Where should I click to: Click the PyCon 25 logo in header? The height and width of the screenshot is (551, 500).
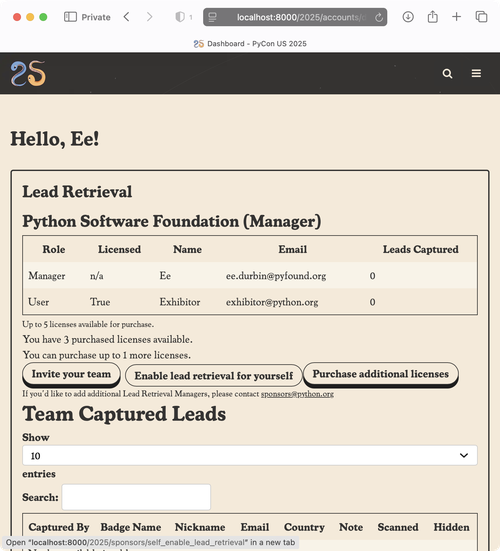coord(28,73)
